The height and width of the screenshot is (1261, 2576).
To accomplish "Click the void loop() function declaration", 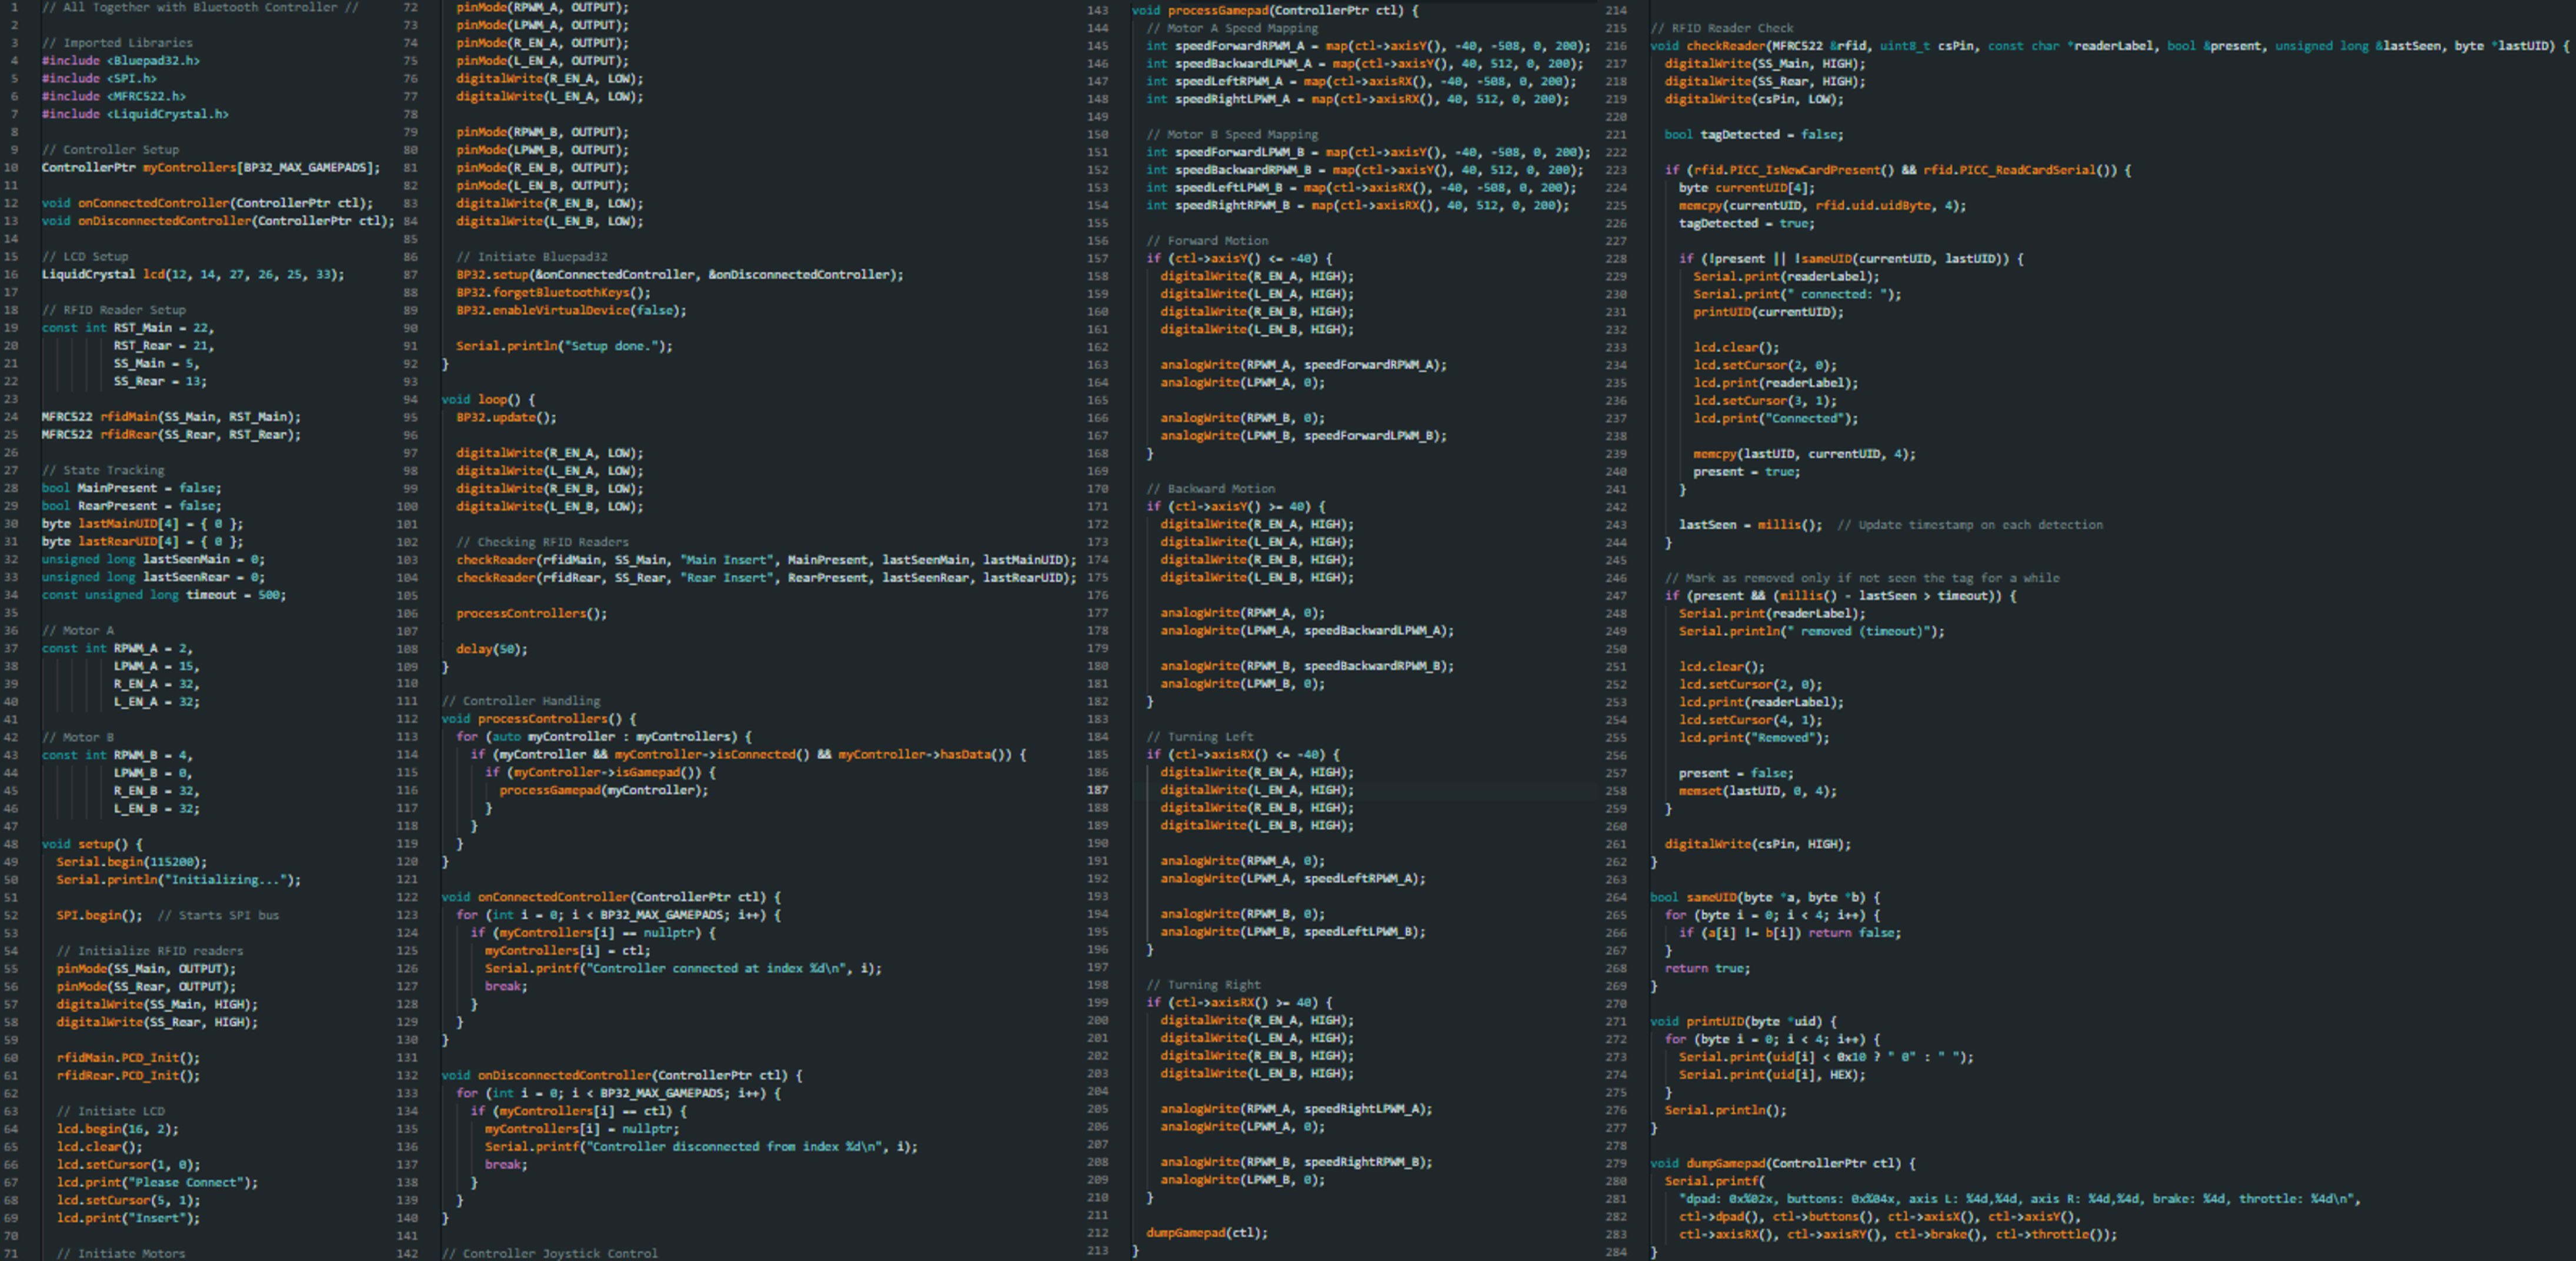I will 488,399.
